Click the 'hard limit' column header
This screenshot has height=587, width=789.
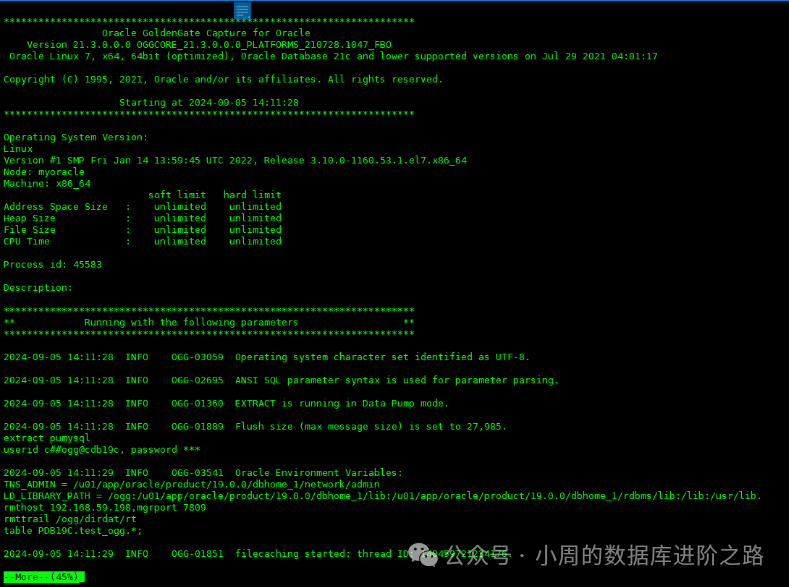coord(252,195)
